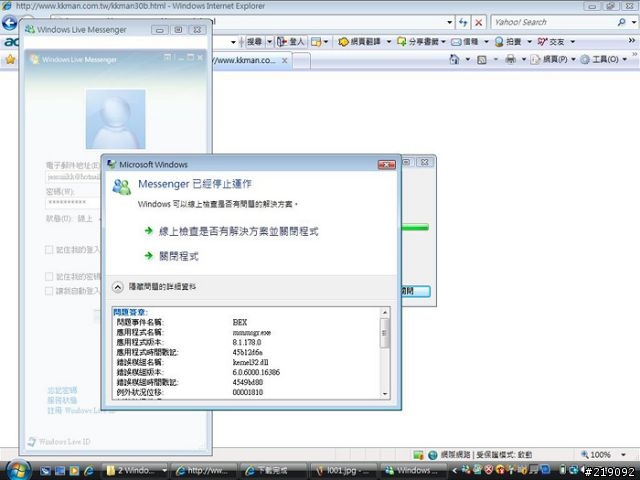The width and height of the screenshot is (640, 480).
Task: Click the 關閉程式 option
Action: point(178,256)
